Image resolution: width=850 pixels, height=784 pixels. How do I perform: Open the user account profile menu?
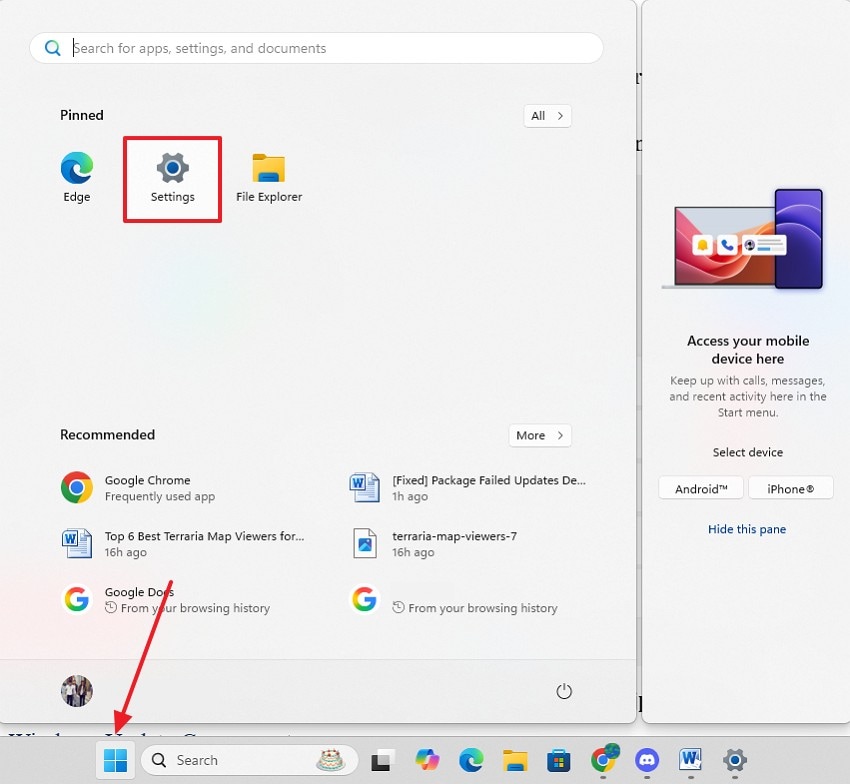(x=76, y=691)
